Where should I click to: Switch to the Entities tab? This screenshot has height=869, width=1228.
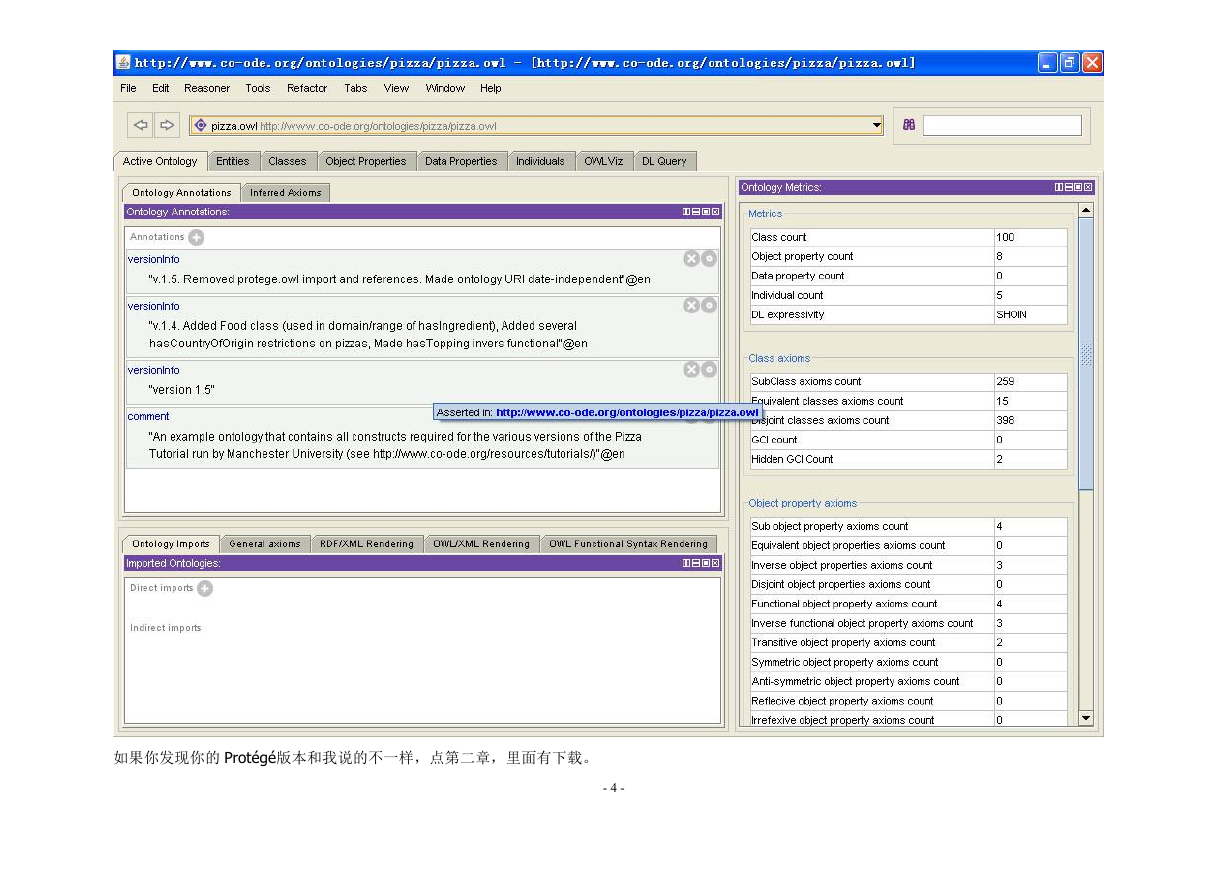tap(233, 161)
